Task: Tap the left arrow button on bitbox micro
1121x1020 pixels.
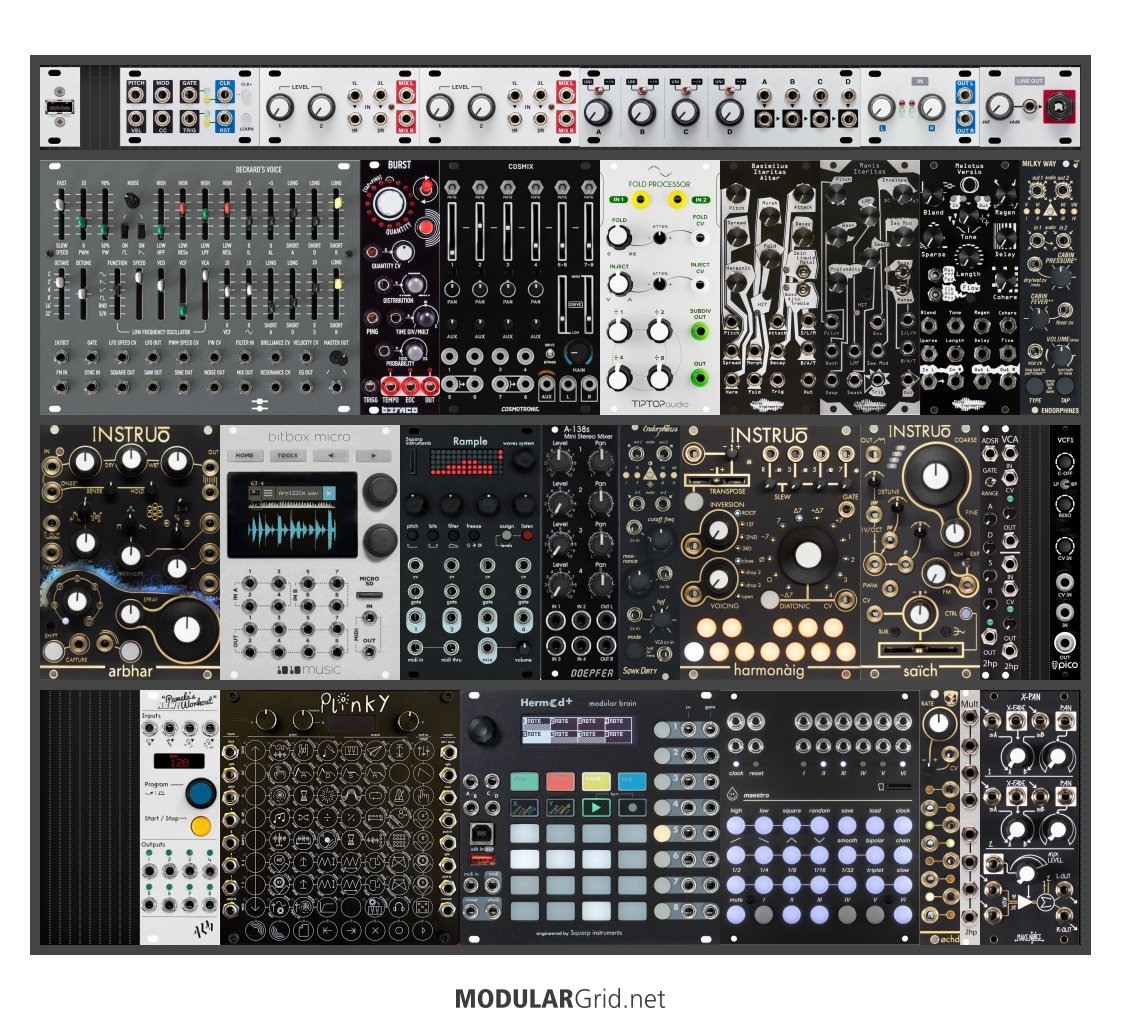Action: click(x=330, y=455)
